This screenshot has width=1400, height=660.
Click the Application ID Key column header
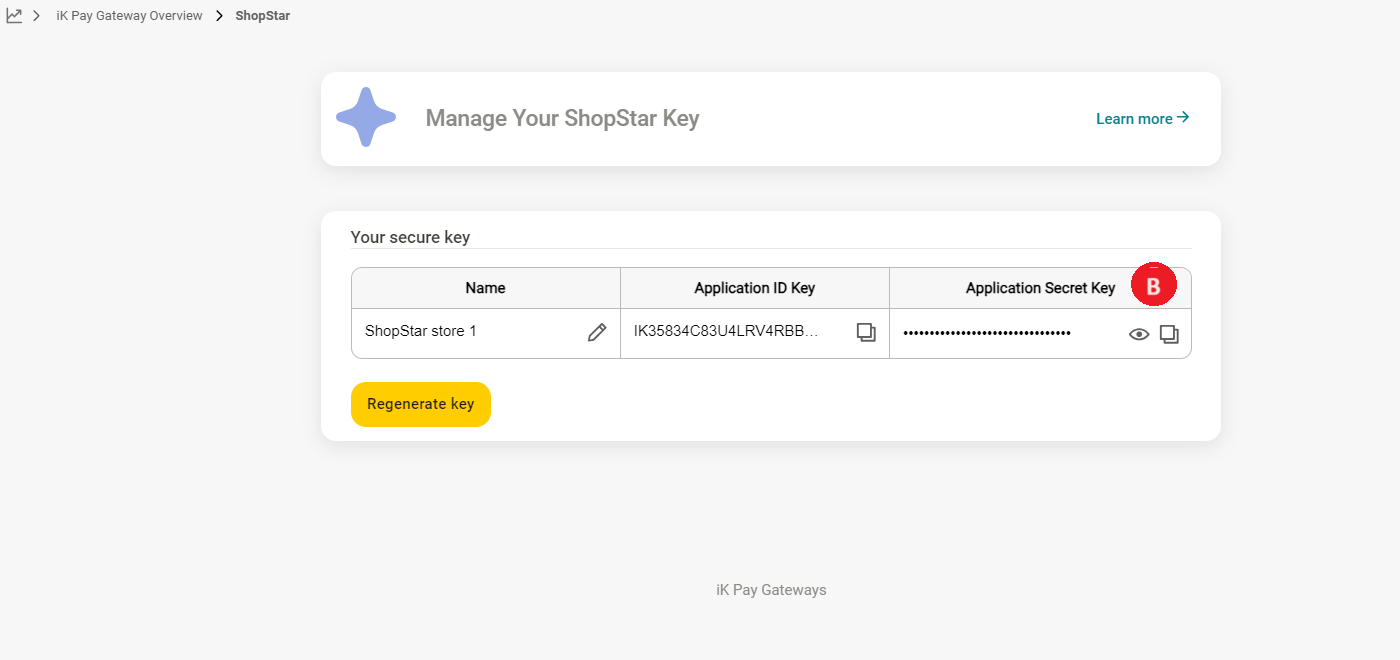click(754, 288)
